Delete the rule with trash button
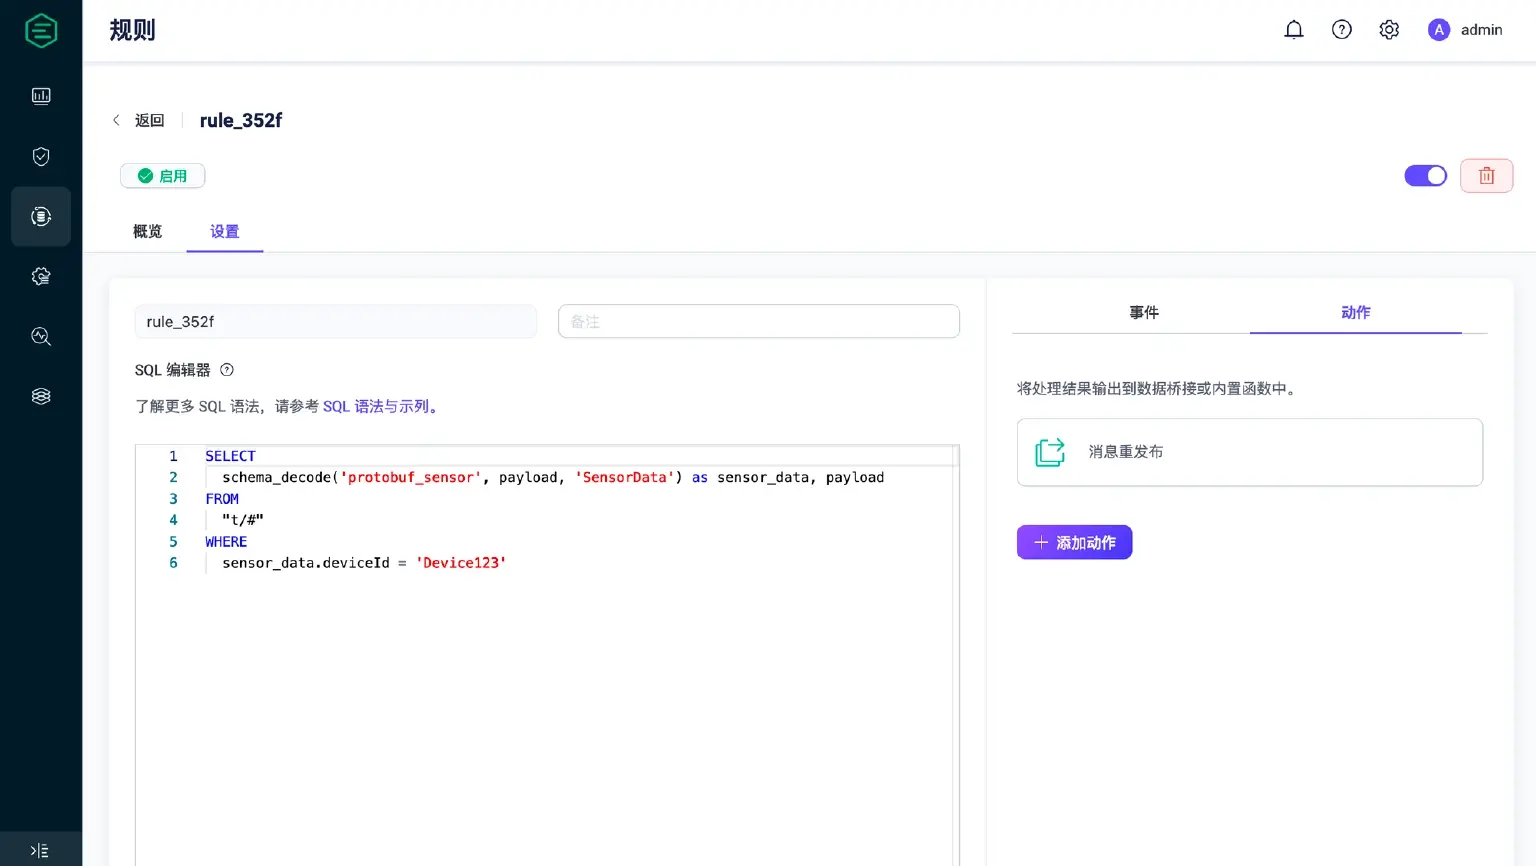The width and height of the screenshot is (1536, 866). click(x=1486, y=176)
